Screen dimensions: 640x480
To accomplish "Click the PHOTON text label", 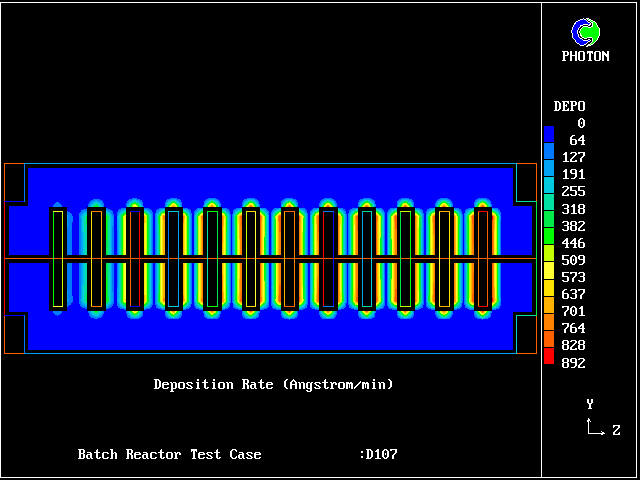I will coord(585,57).
